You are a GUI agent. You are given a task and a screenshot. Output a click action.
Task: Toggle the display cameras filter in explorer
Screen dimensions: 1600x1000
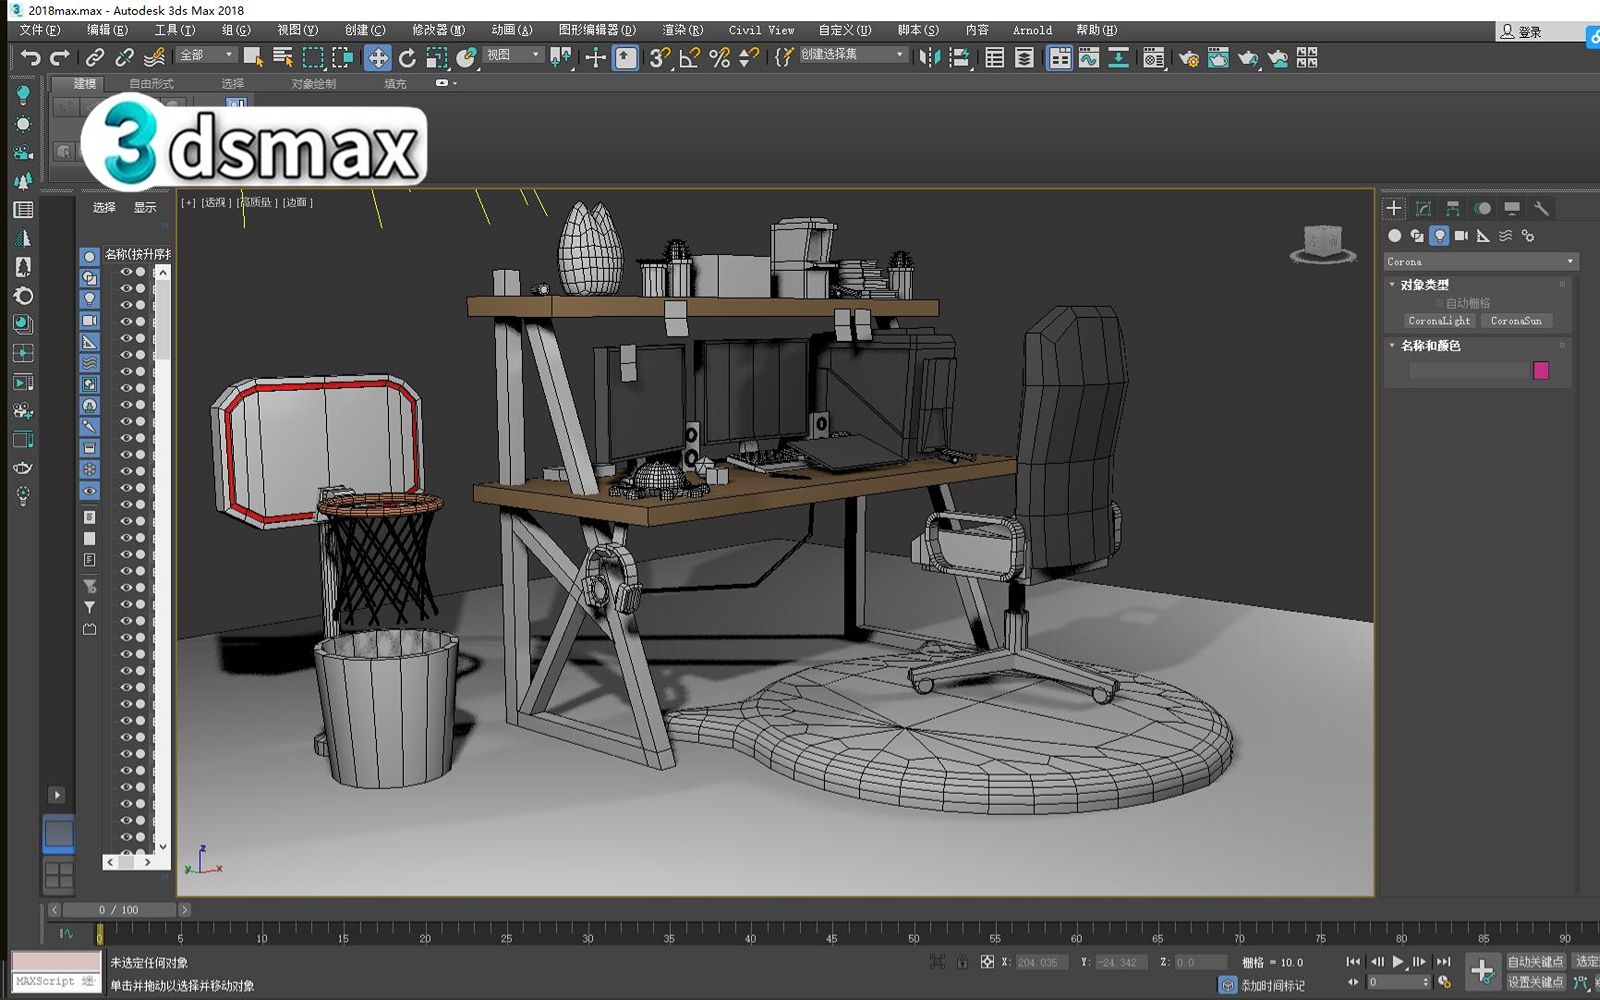pyautogui.click(x=89, y=320)
